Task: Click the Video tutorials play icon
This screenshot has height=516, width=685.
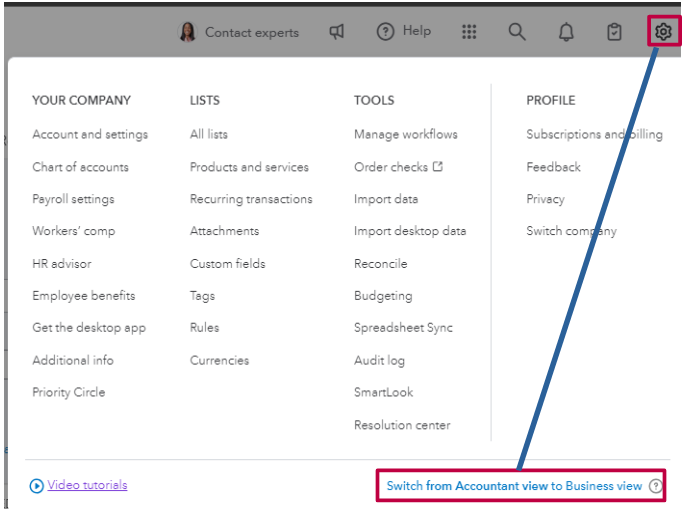Action: pos(37,486)
